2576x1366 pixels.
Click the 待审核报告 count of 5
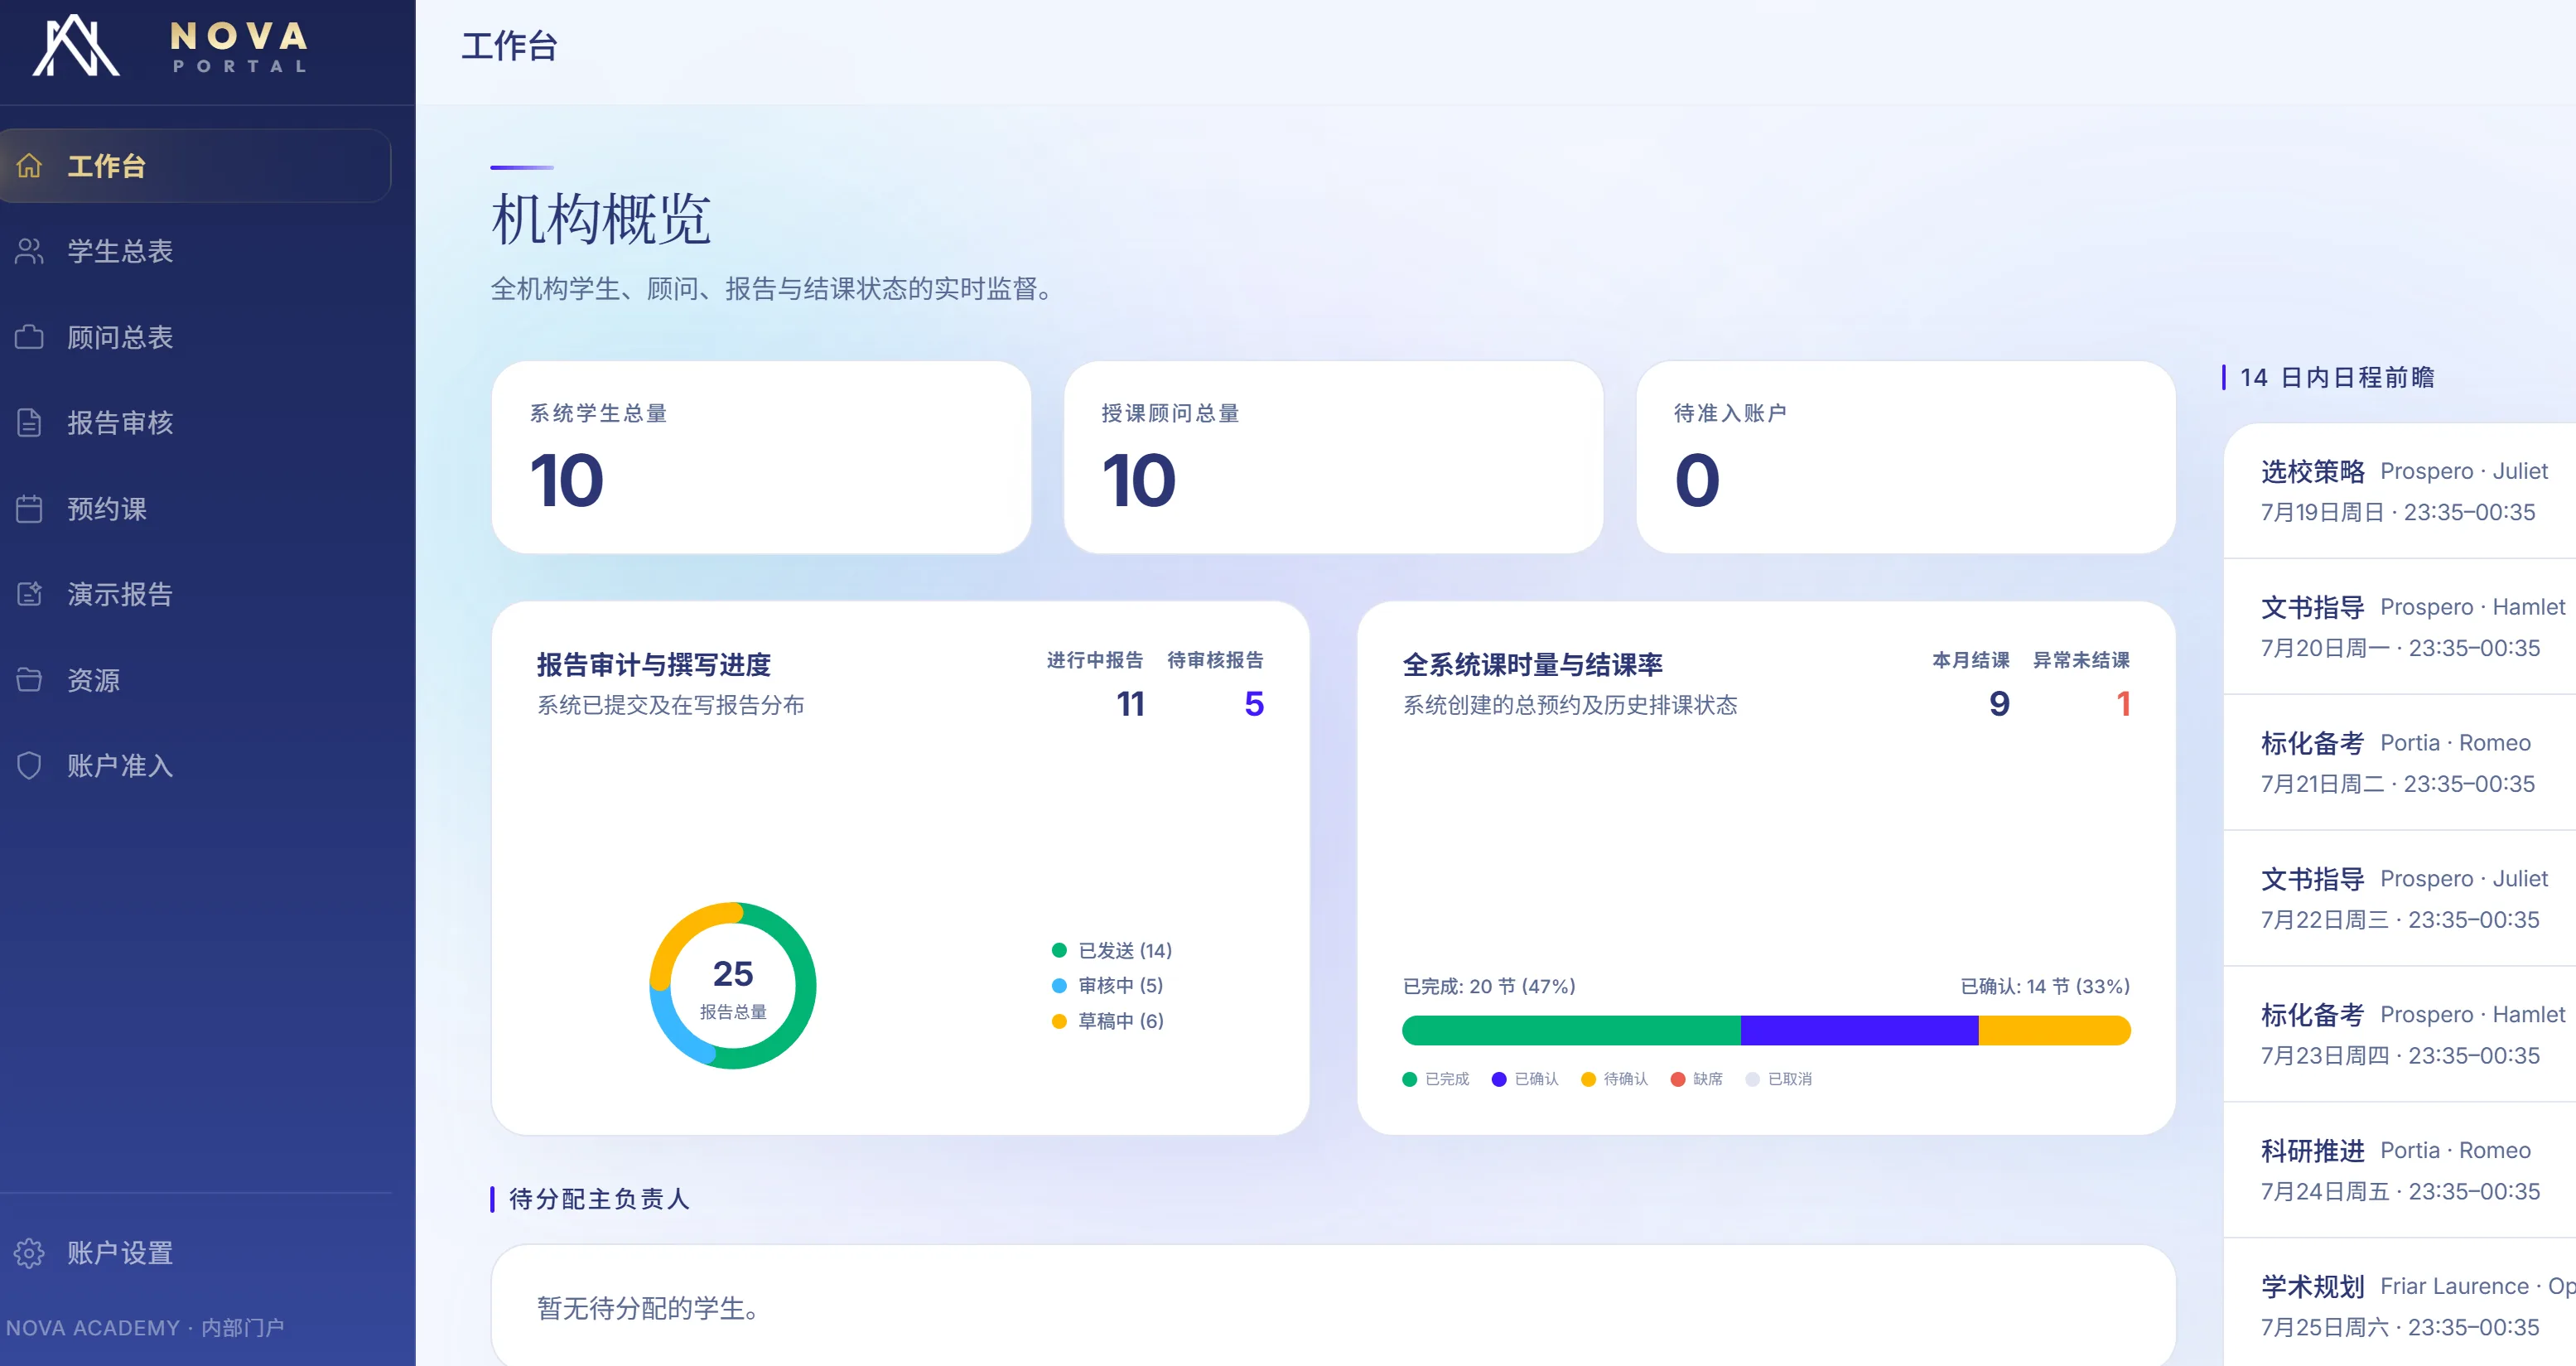coord(1254,704)
